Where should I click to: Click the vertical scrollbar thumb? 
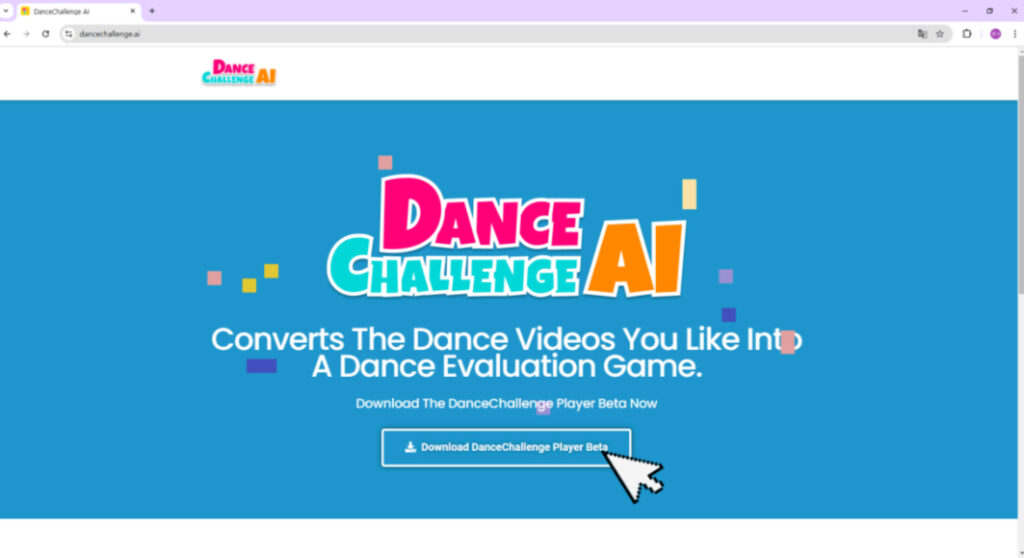coord(1020,175)
